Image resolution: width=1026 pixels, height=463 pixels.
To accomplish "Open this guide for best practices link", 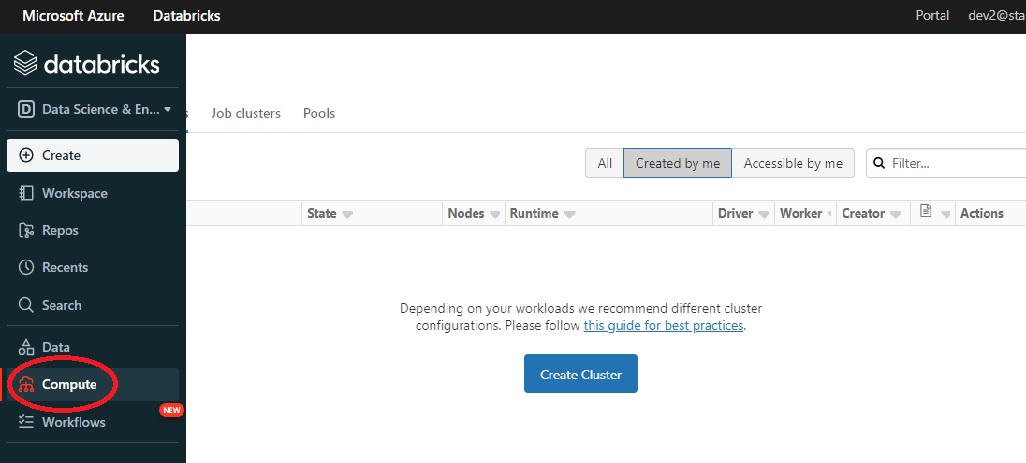I will point(664,326).
